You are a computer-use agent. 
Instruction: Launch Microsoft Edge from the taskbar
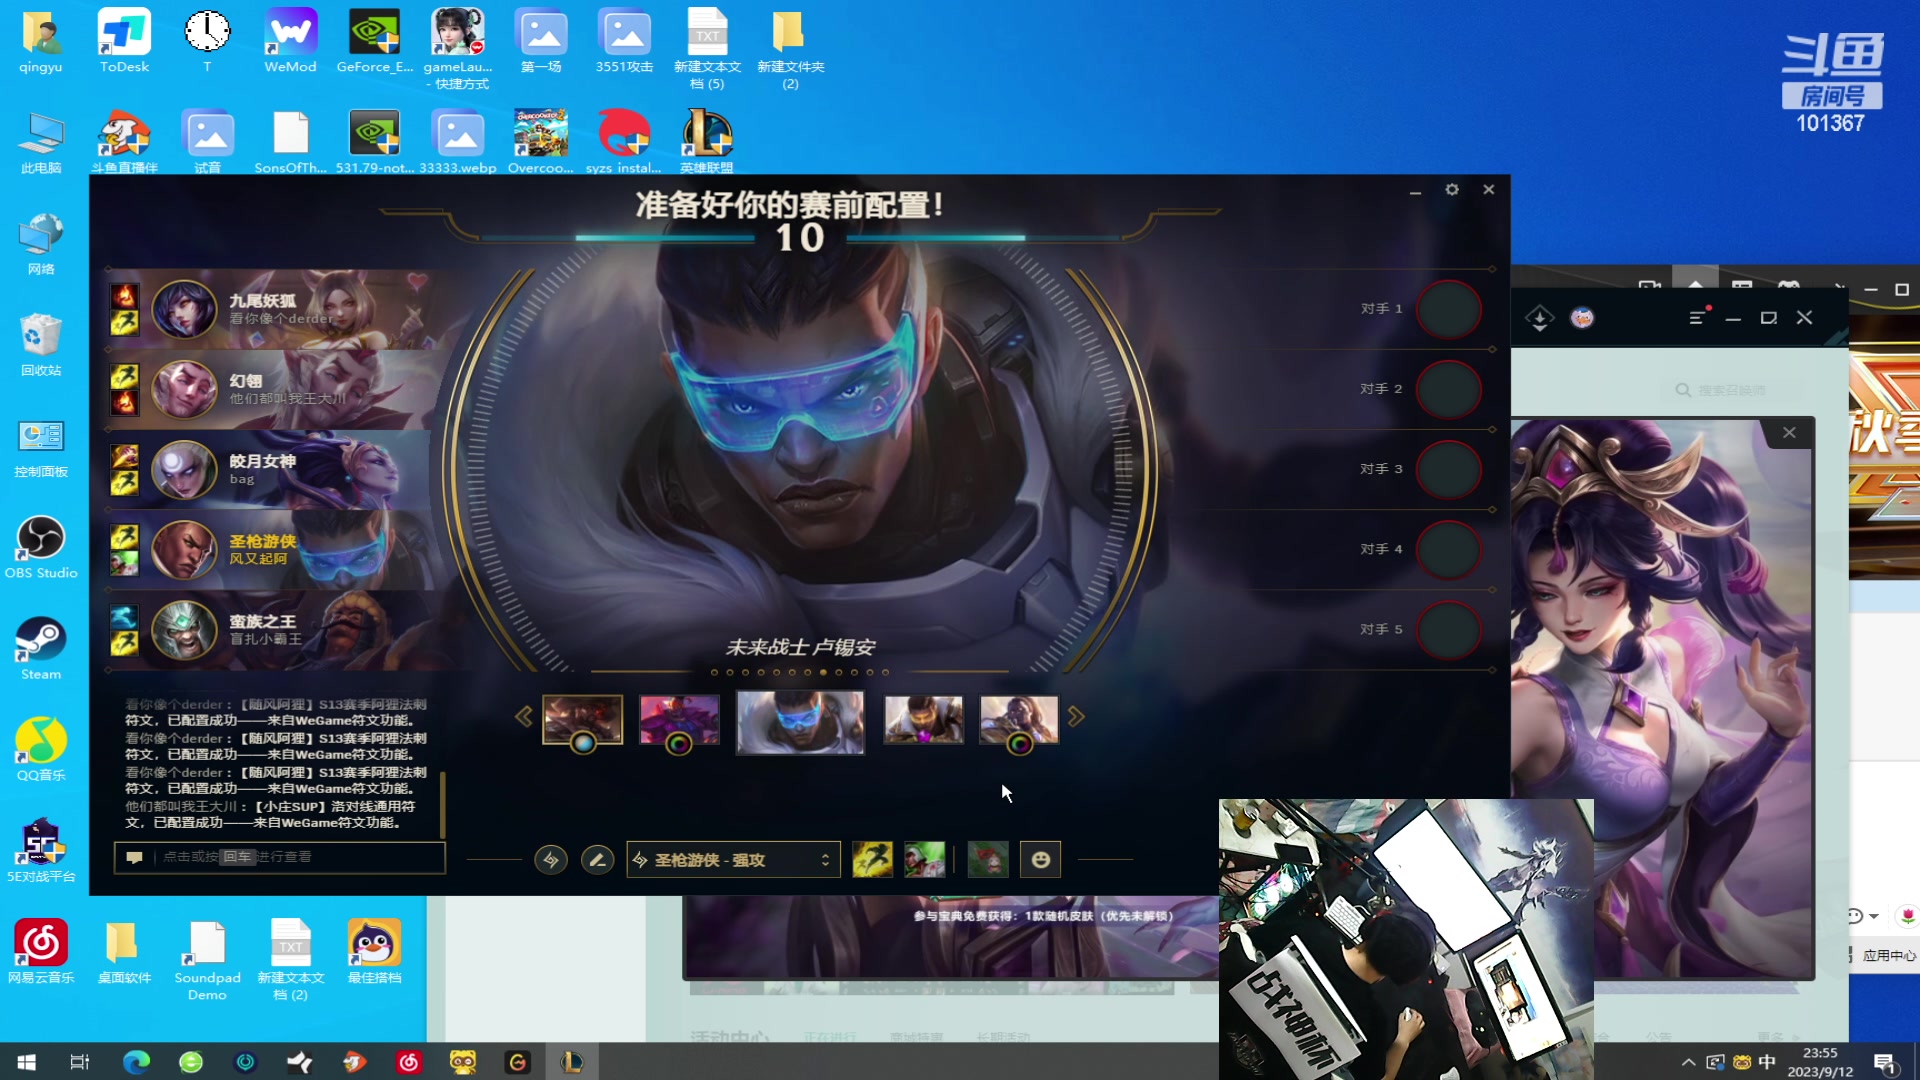pyautogui.click(x=136, y=1062)
